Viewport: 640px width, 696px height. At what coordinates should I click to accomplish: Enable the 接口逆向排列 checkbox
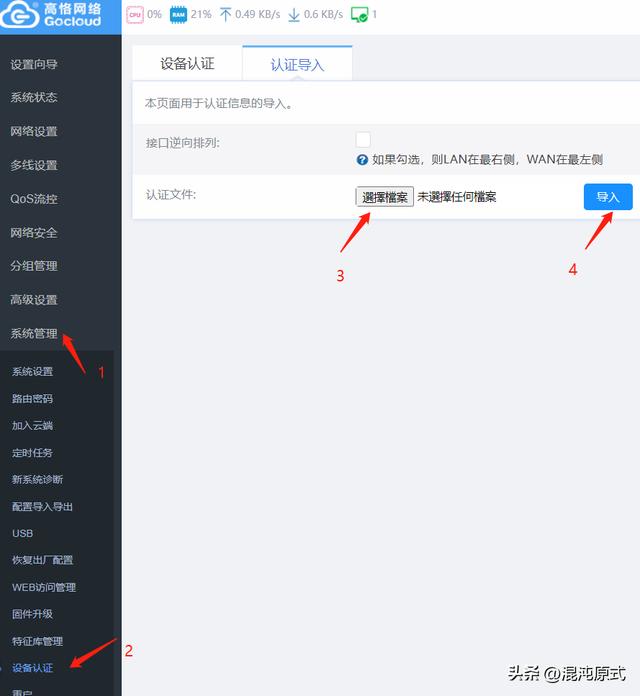coord(363,140)
